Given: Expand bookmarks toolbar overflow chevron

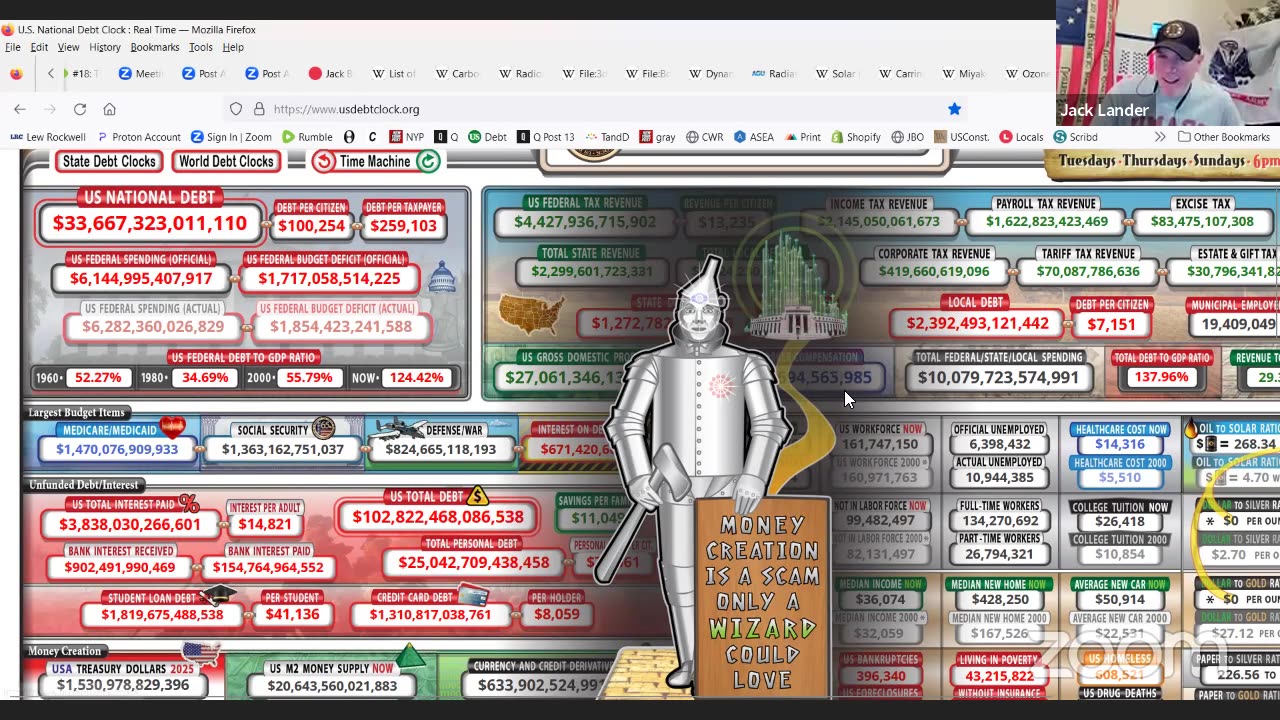Looking at the screenshot, I should click(1160, 137).
